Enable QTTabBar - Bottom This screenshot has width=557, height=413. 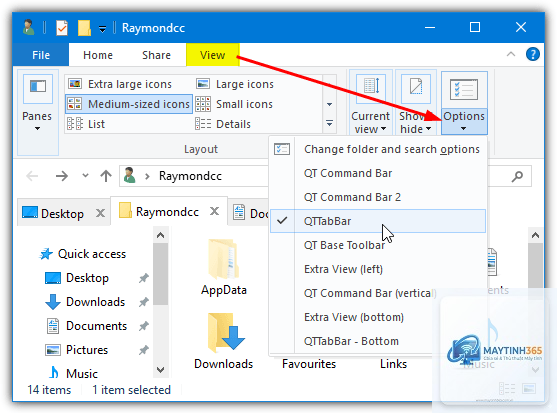tap(378, 341)
